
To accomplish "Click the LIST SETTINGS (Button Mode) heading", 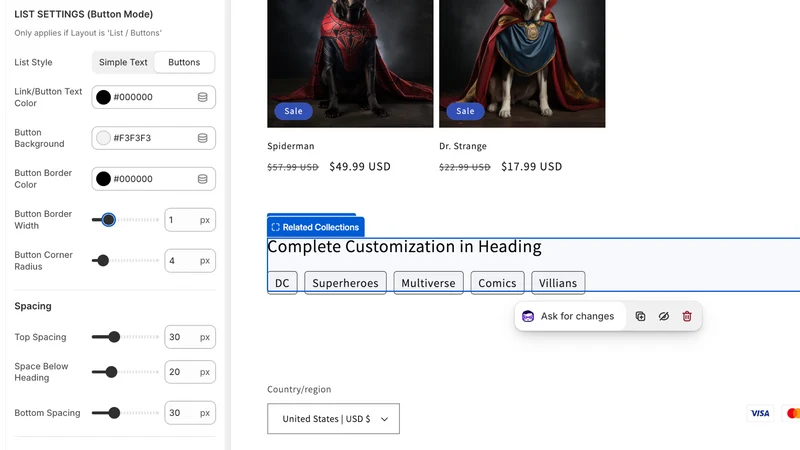I will (84, 14).
